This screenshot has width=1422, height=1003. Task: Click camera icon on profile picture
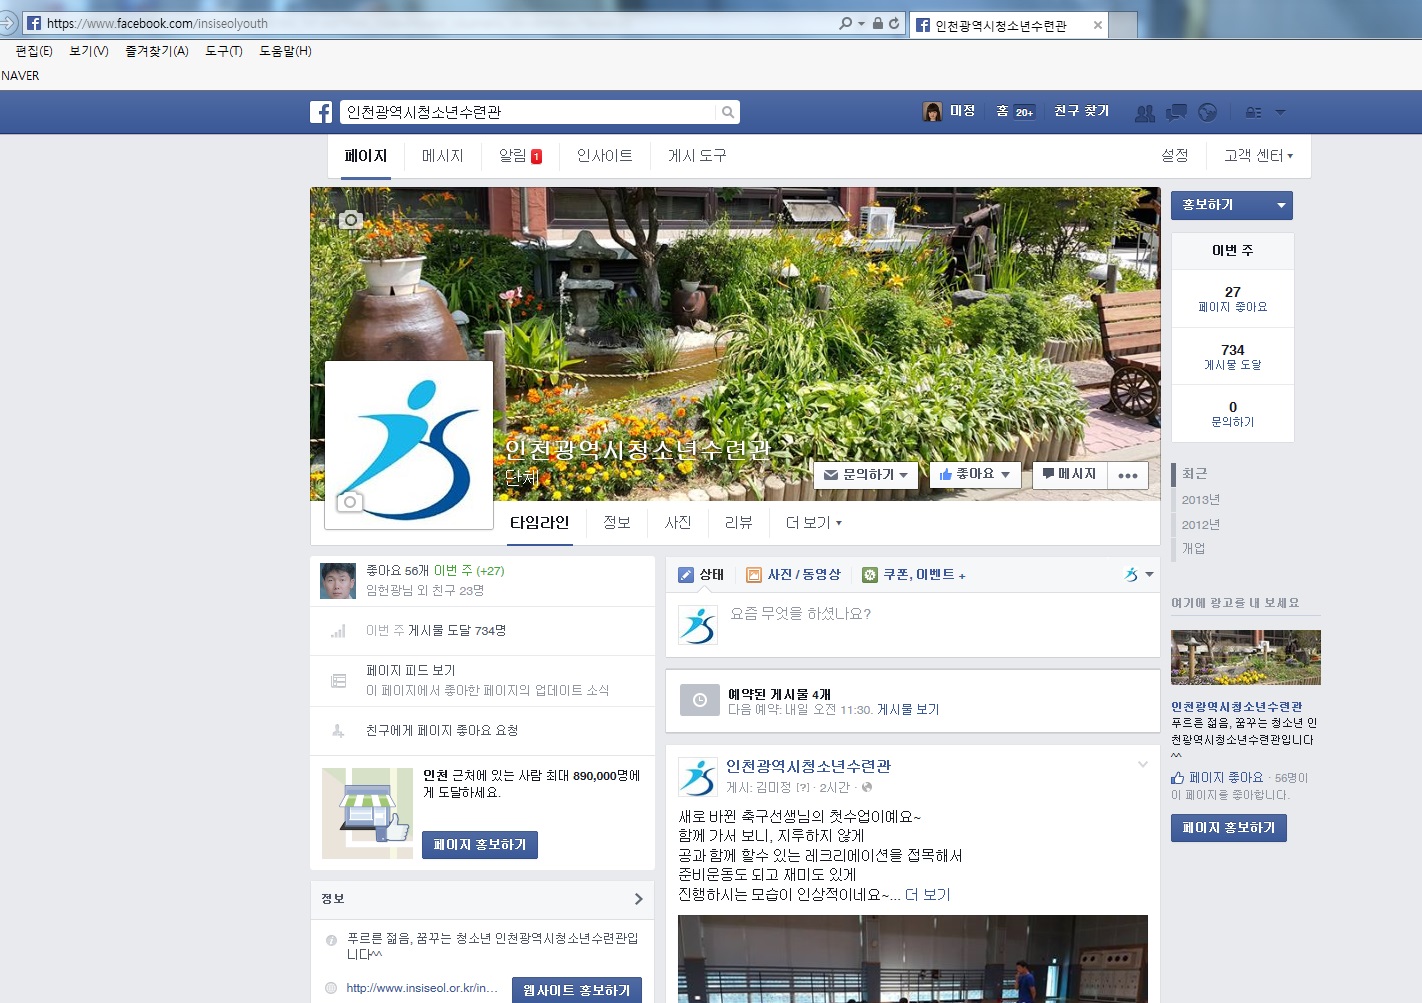[x=349, y=502]
